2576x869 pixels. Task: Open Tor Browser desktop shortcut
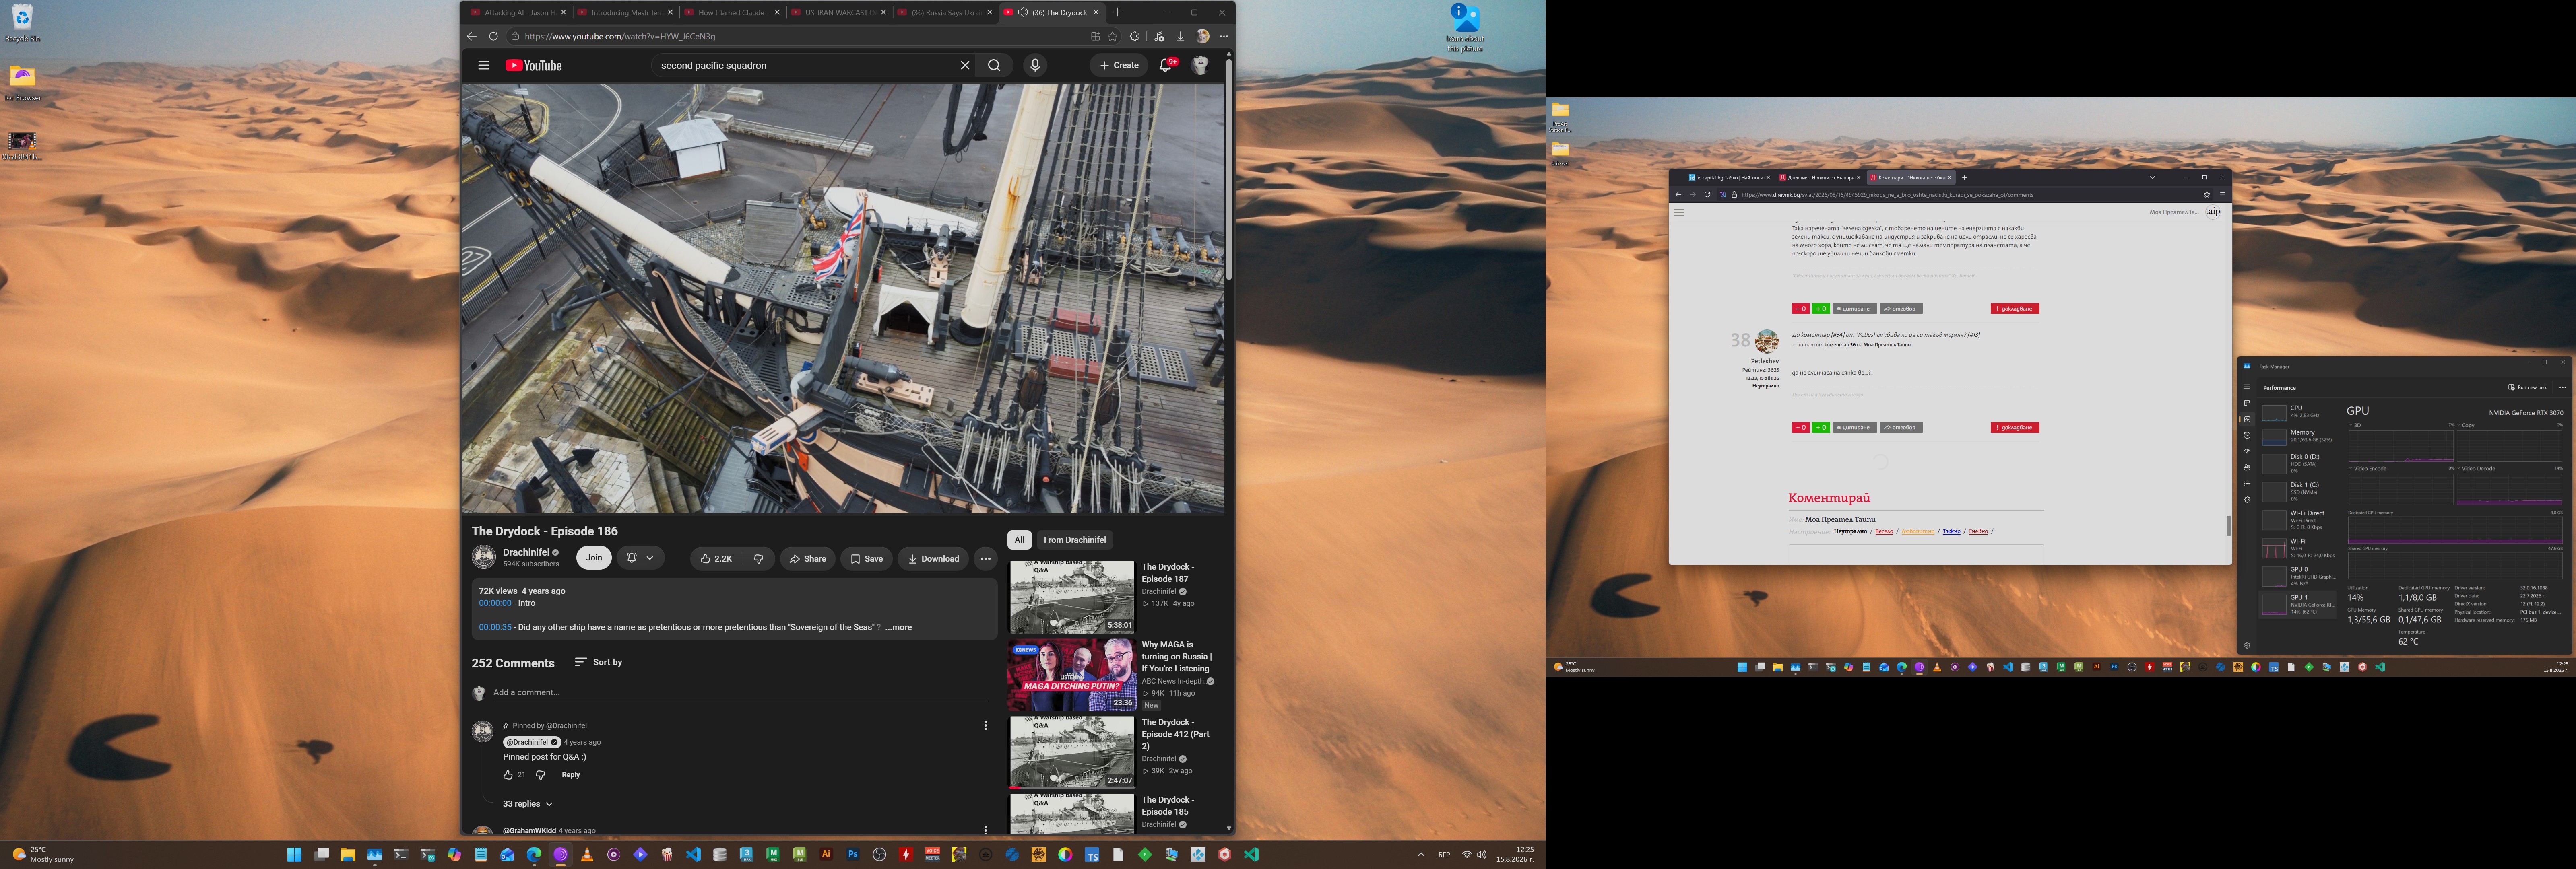pyautogui.click(x=22, y=83)
